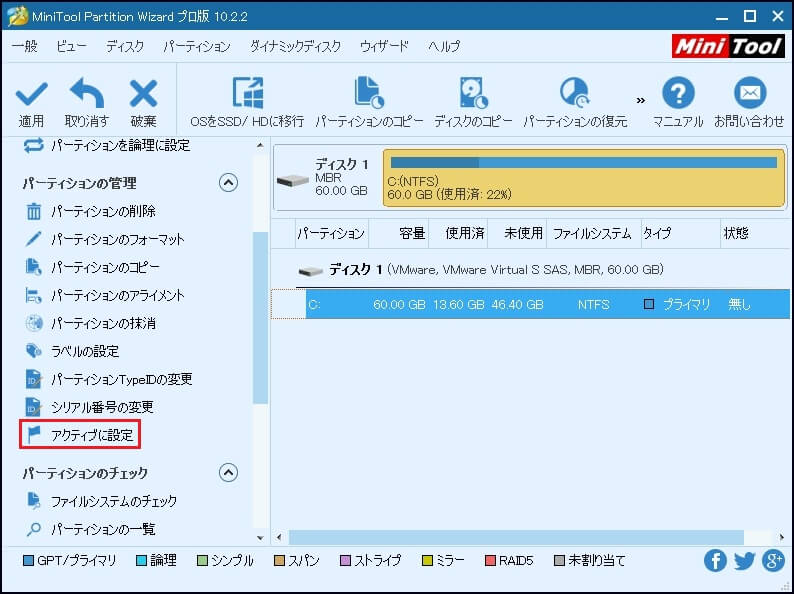Run ファイルシステムのチェック action

(101, 501)
